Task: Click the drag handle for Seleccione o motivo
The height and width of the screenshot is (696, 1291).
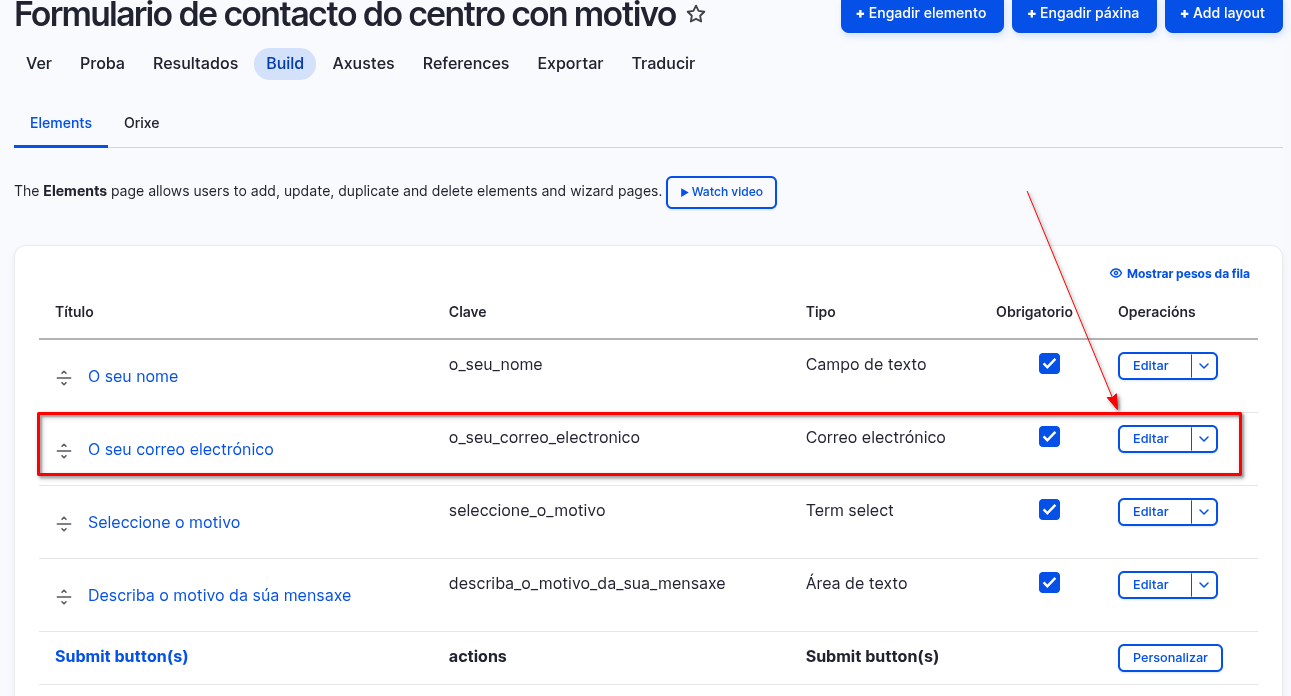Action: (x=64, y=523)
